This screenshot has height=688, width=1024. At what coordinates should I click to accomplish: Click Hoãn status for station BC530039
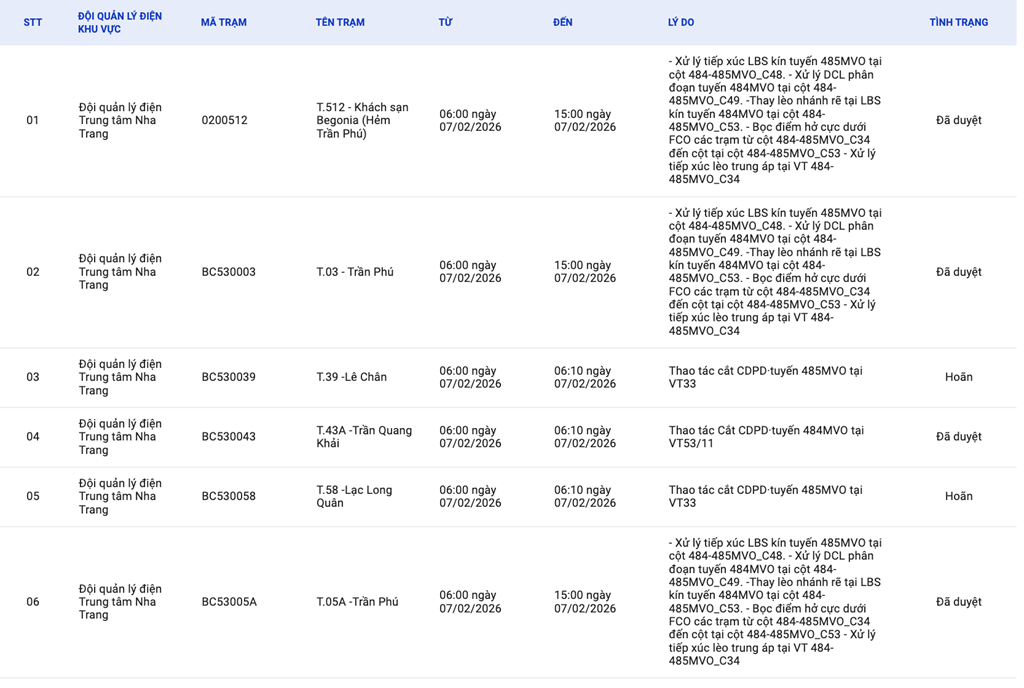click(958, 377)
